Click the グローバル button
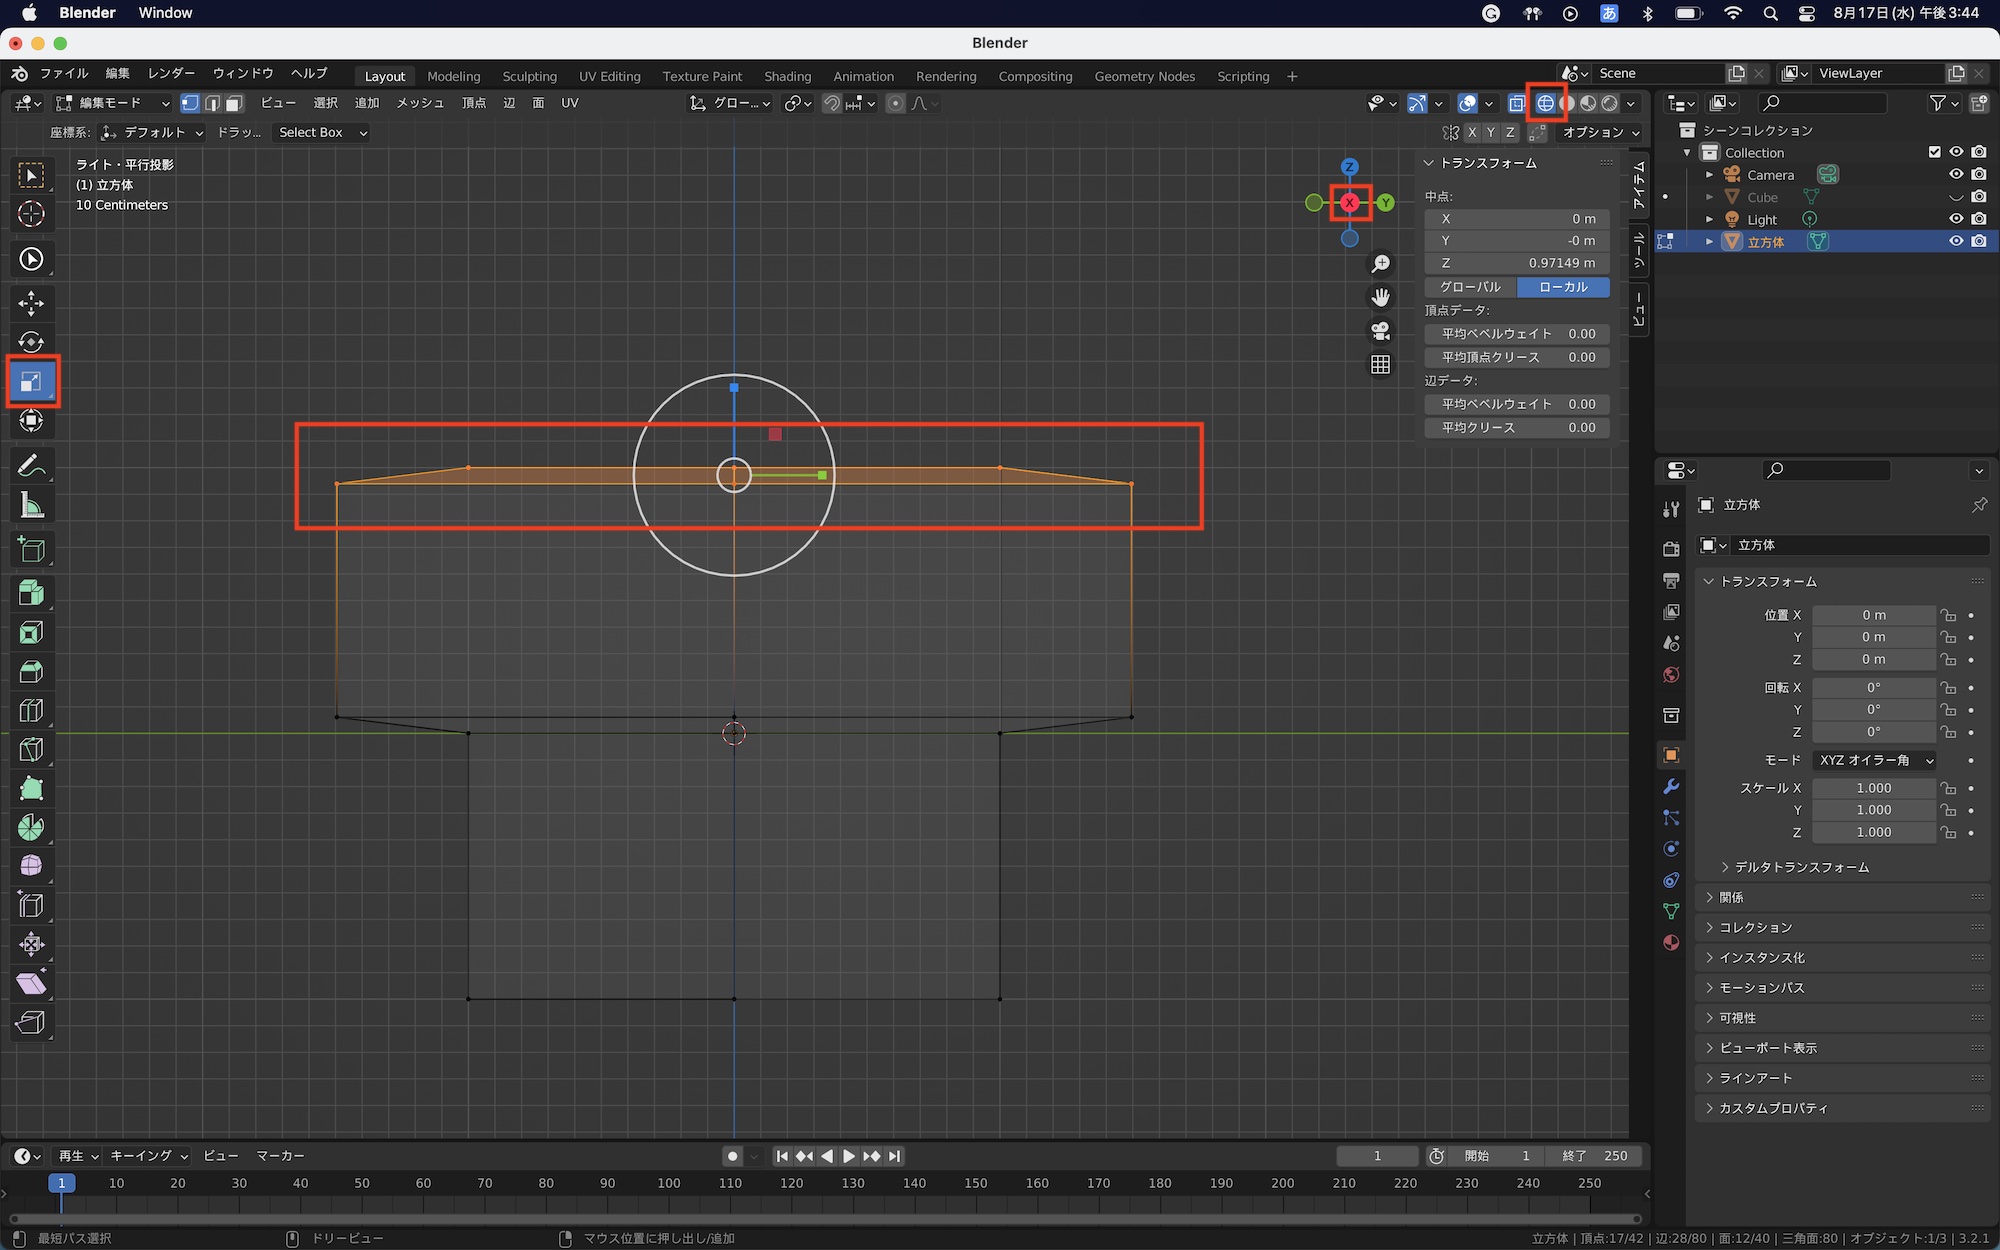 click(1470, 287)
